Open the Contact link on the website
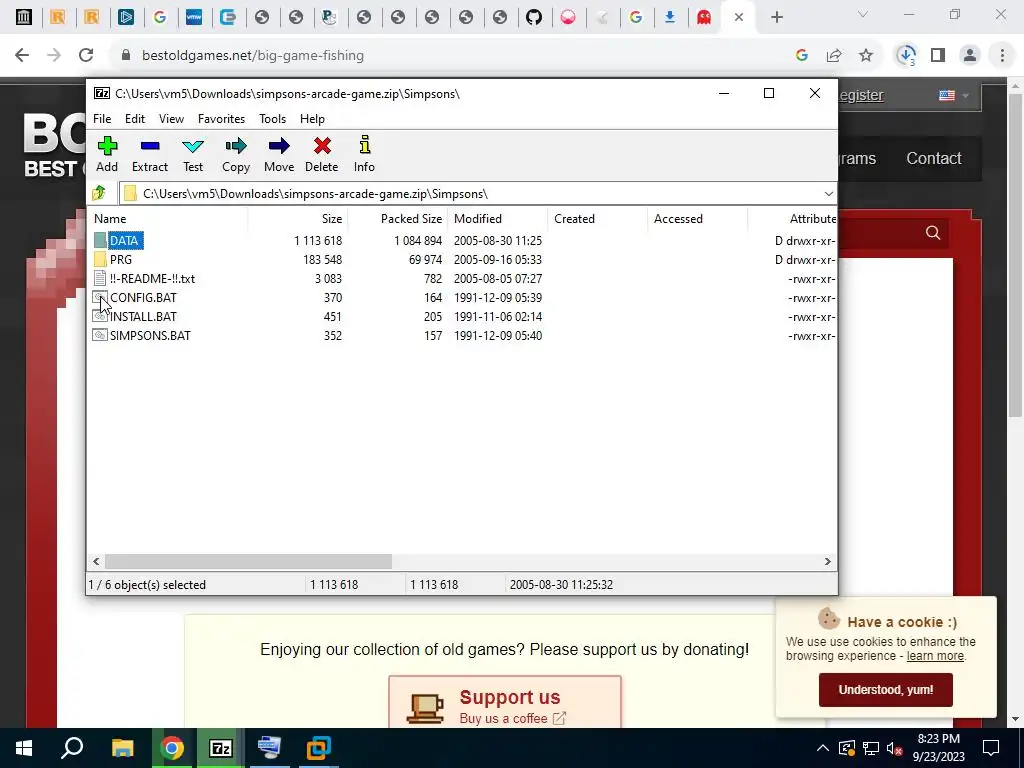This screenshot has height=768, width=1024. [x=933, y=158]
